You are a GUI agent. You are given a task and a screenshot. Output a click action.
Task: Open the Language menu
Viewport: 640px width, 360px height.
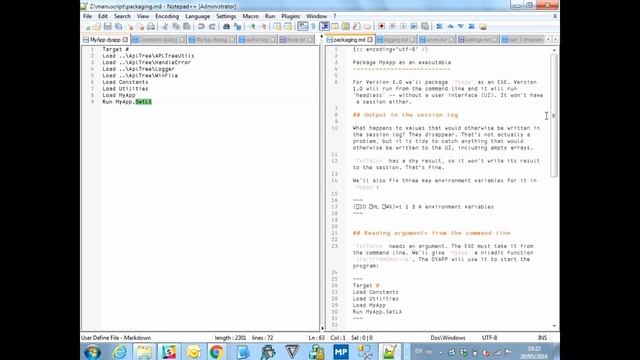click(197, 16)
